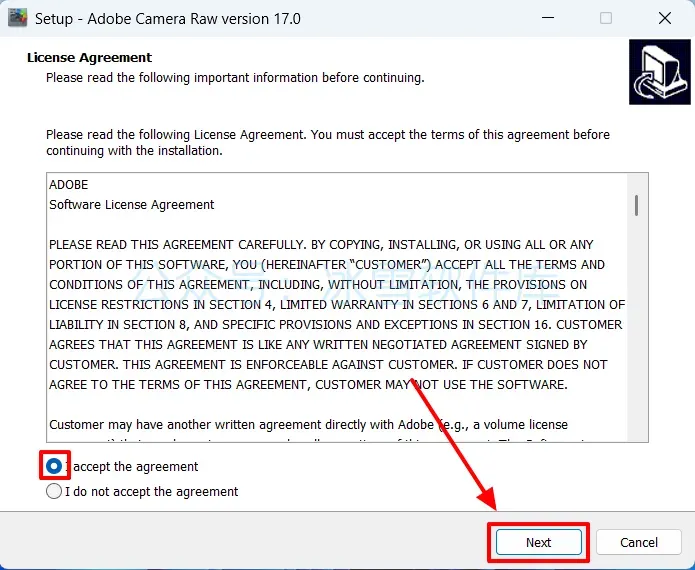Click the 'ADOBE' line in license text
Screen dimensions: 695x570
[x=69, y=184]
